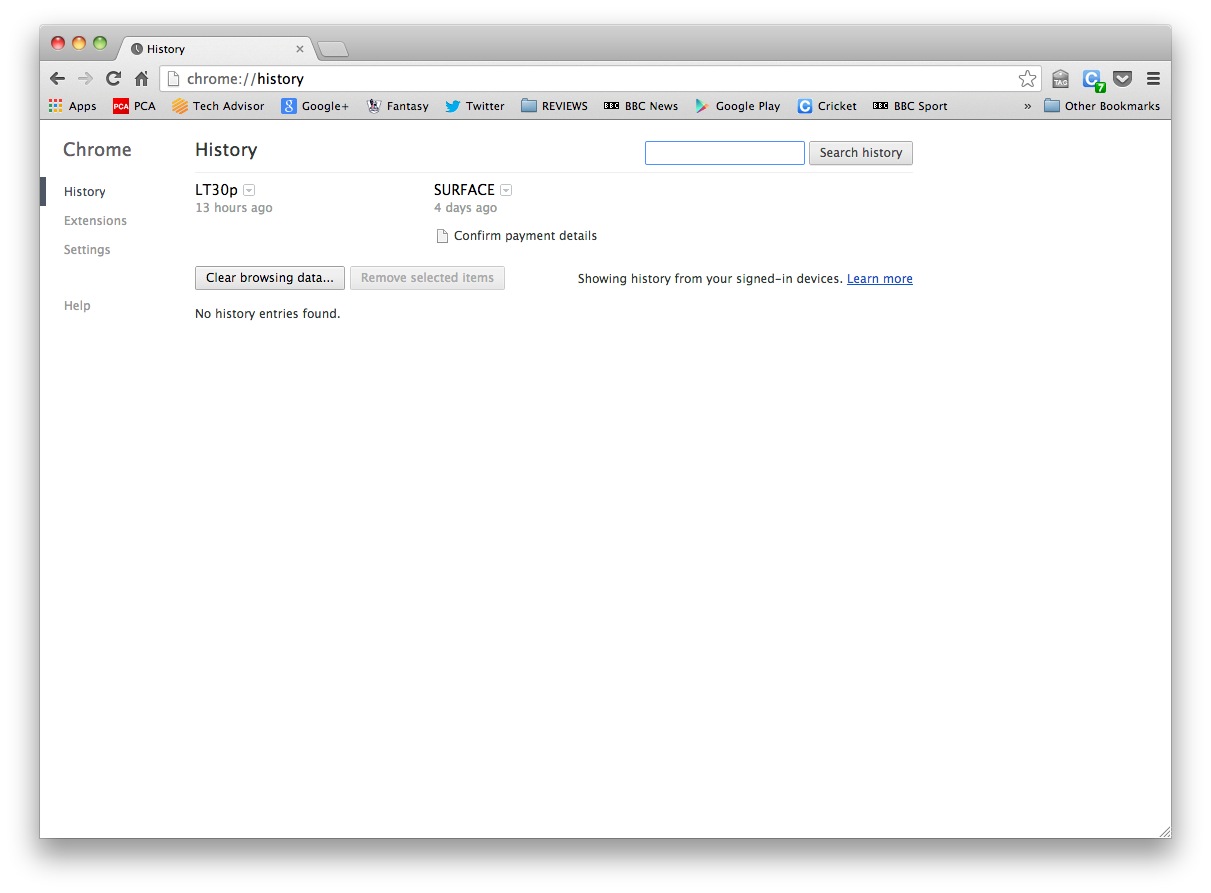Open the Fantasy bookmark
This screenshot has width=1211, height=893.
pos(397,106)
